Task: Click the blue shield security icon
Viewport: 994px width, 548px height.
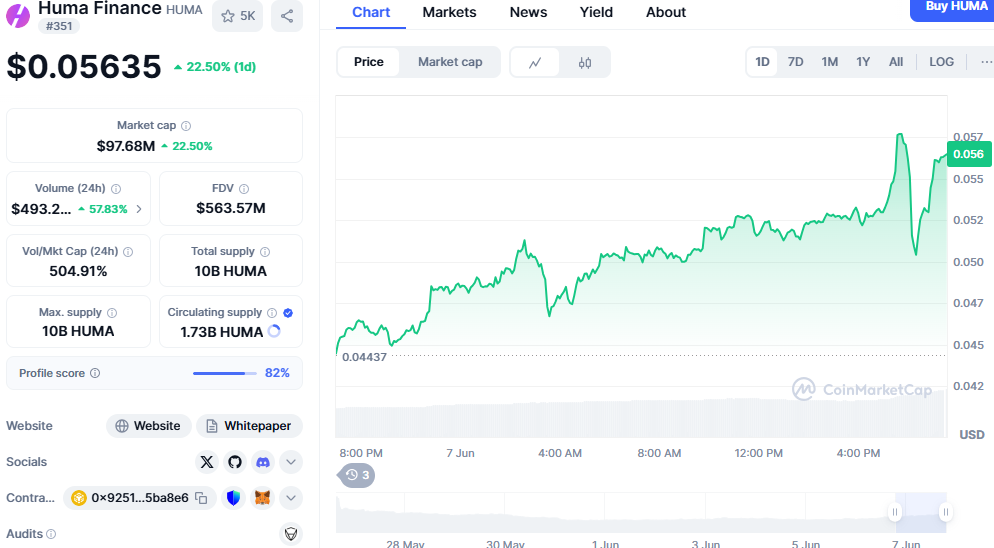Action: [234, 498]
